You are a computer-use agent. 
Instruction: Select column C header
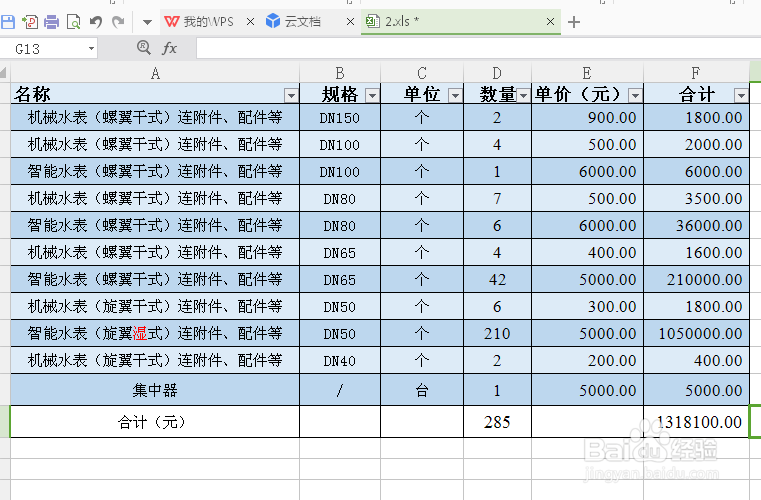422,73
